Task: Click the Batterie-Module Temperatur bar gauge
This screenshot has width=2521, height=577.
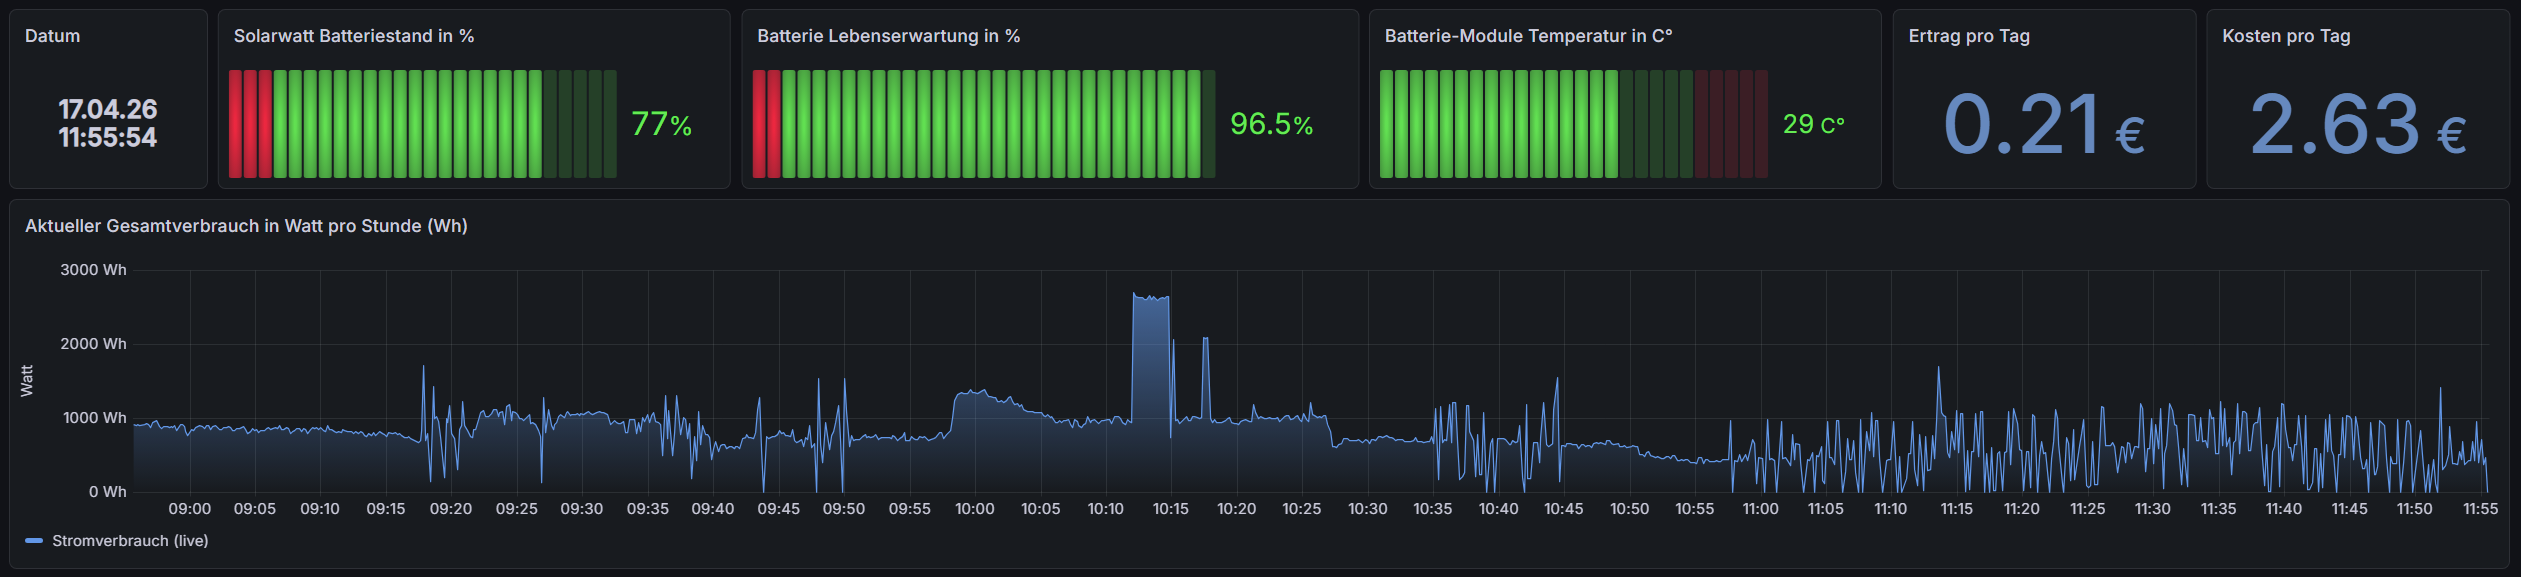Action: pyautogui.click(x=1573, y=124)
